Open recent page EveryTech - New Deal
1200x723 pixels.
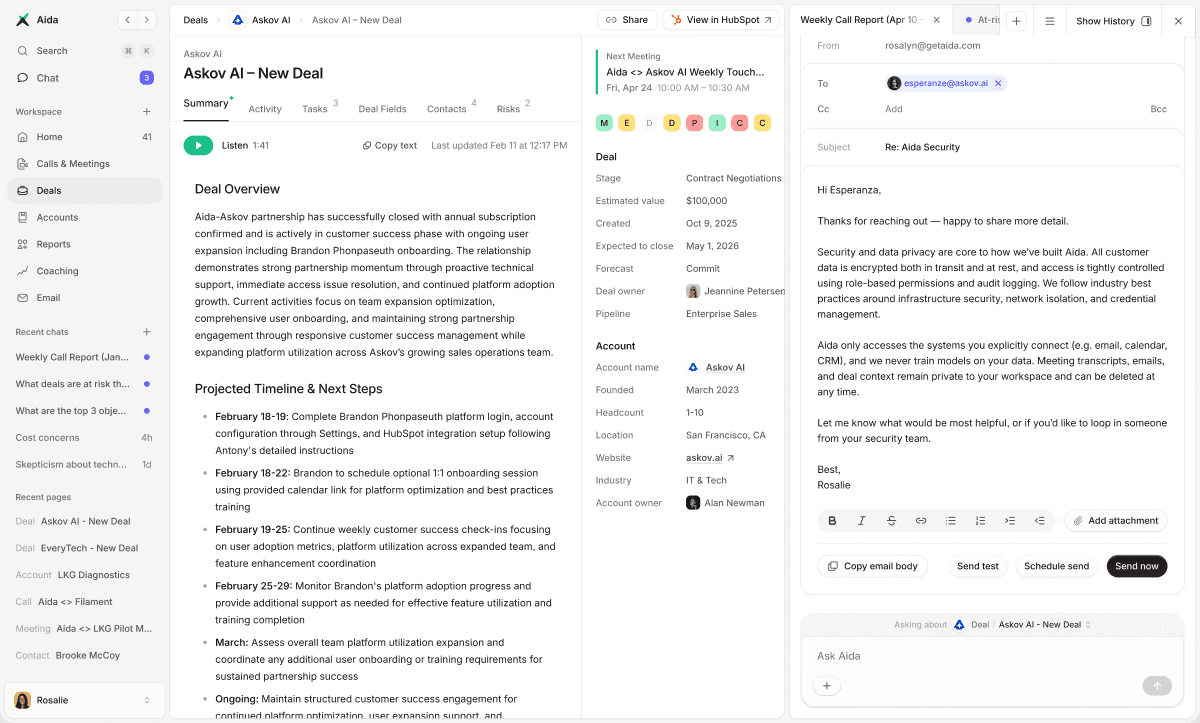point(84,548)
